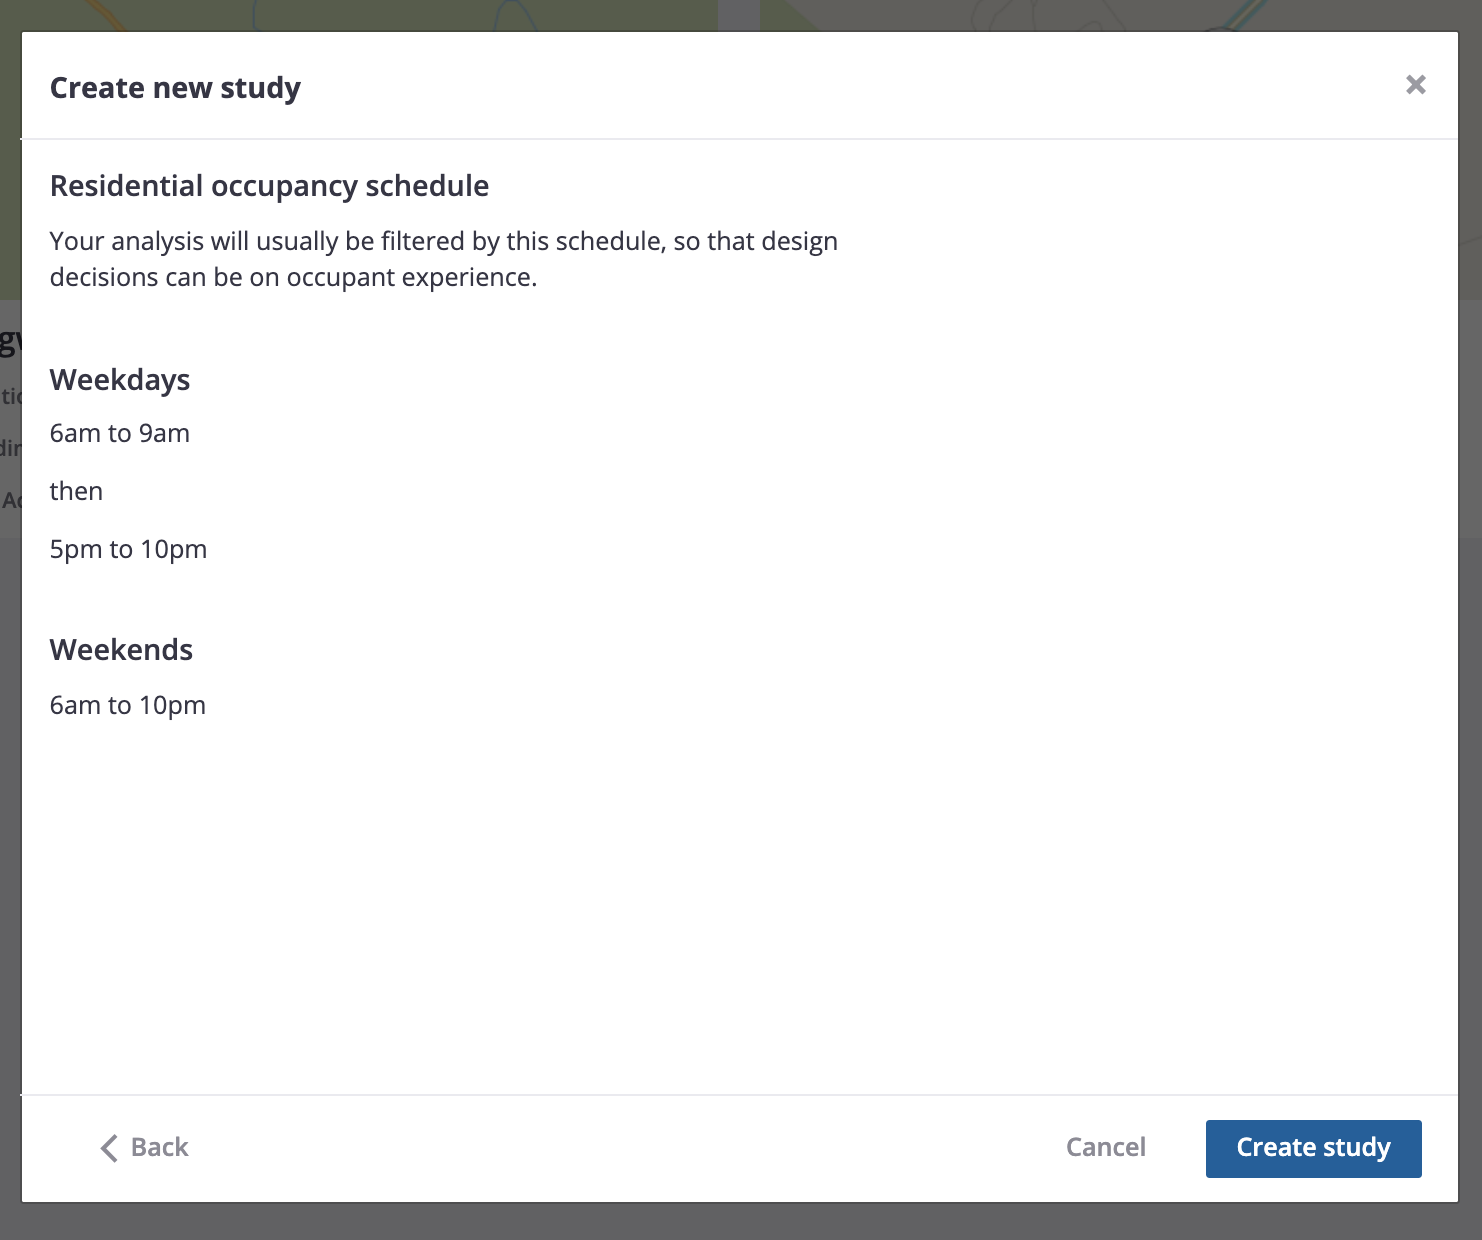Click the dimmed backdrop below the dialog
1482x1240 pixels.
point(740,1222)
